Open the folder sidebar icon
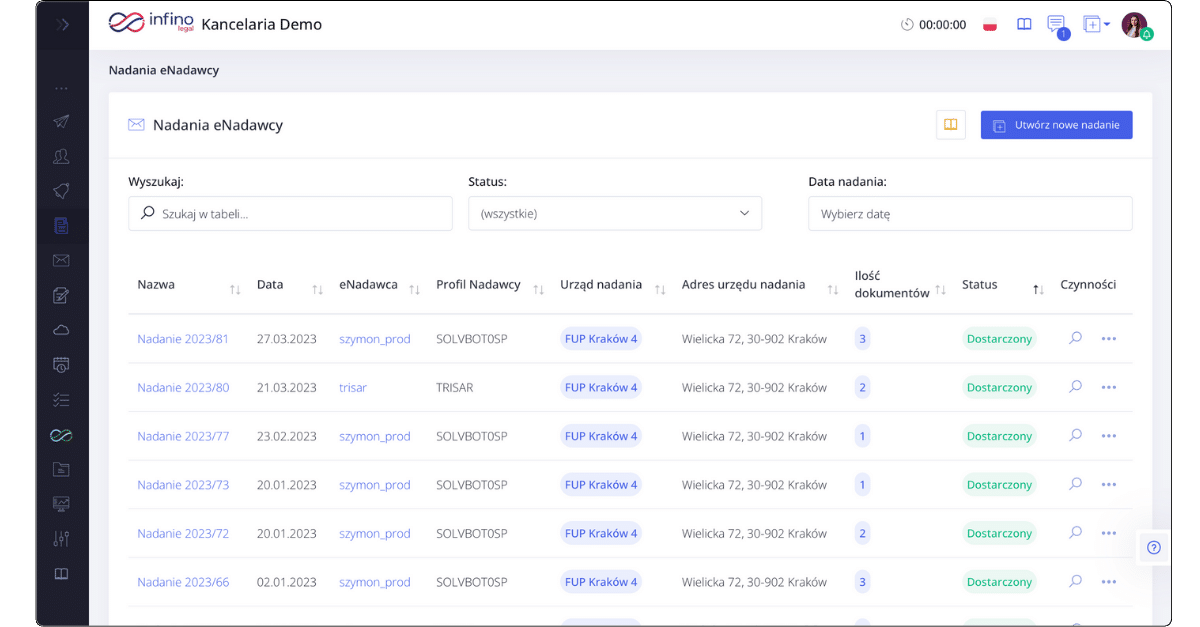 (x=61, y=469)
